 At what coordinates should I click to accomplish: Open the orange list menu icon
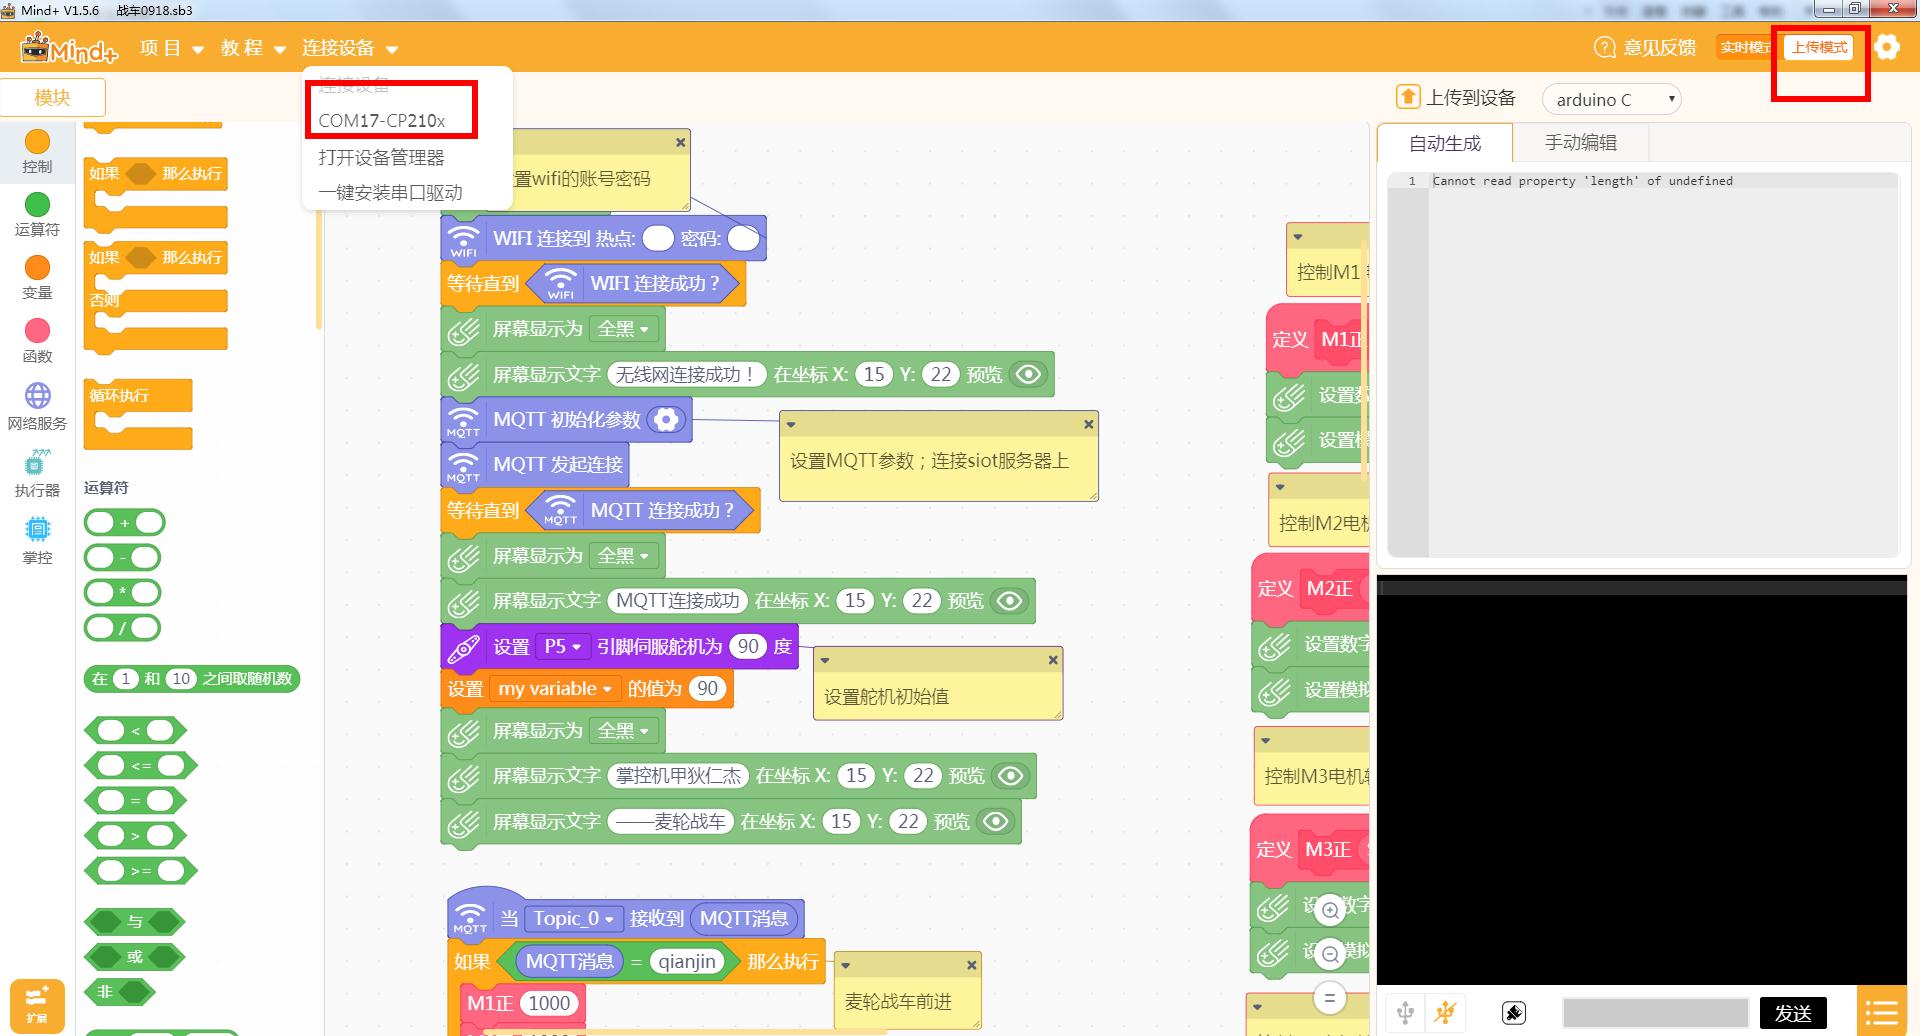tap(1881, 1013)
